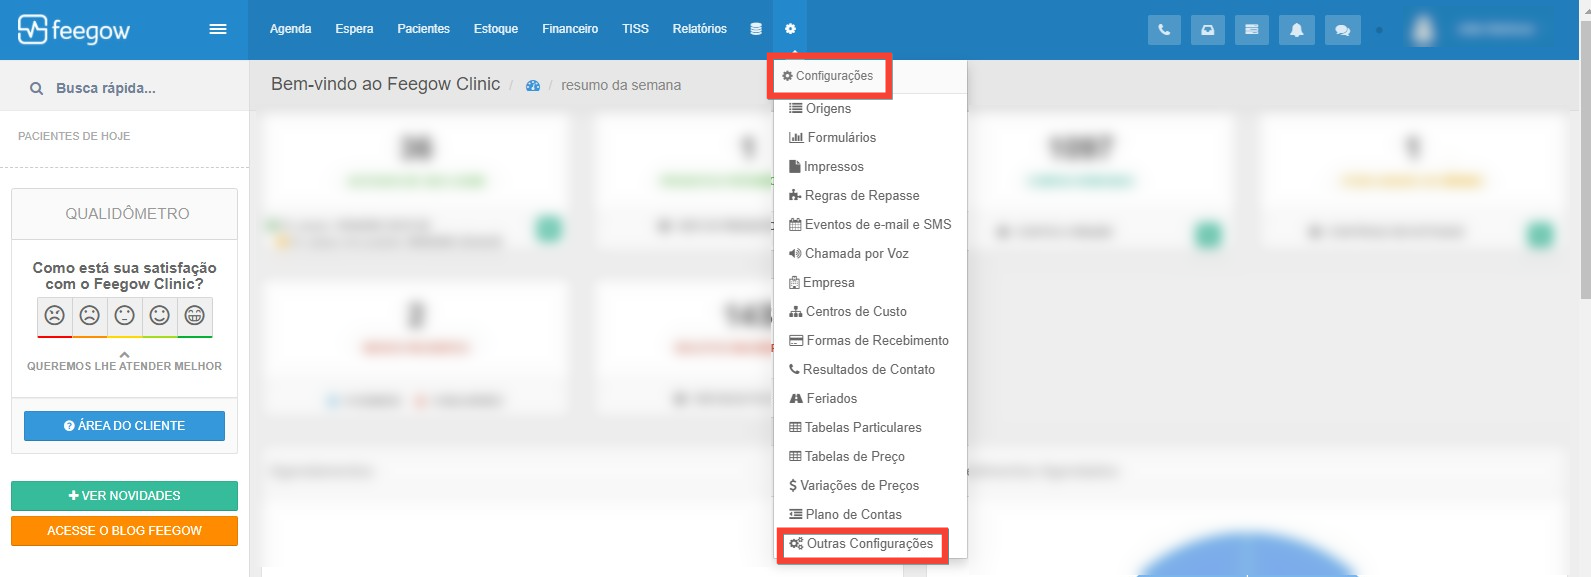1591x577 pixels.
Task: Click the QUALIDÔMETRO panel title
Action: tap(127, 214)
